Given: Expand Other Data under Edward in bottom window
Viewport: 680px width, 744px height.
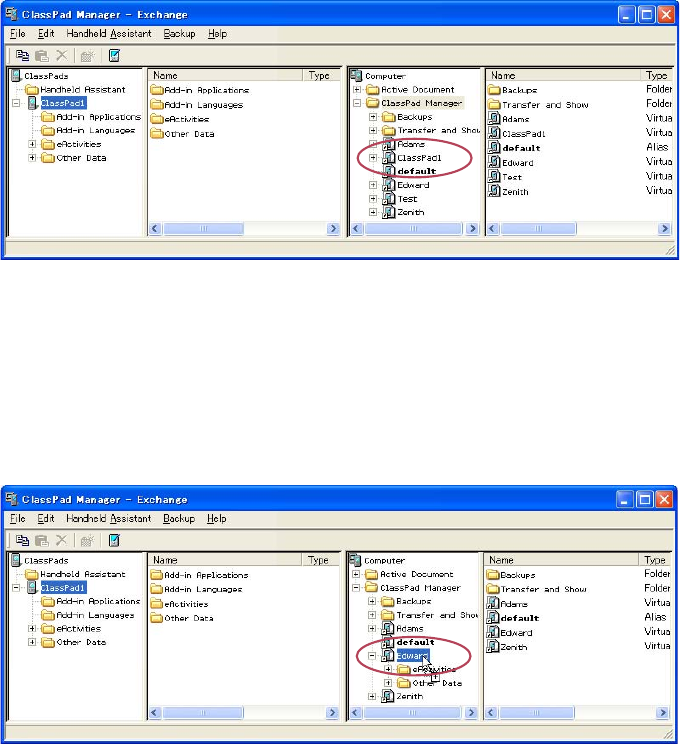Looking at the screenshot, I should pyautogui.click(x=388, y=683).
